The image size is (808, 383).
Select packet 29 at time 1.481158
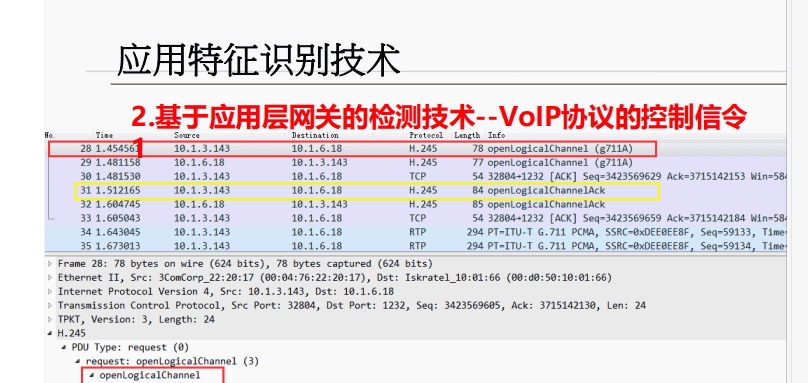(x=415, y=162)
